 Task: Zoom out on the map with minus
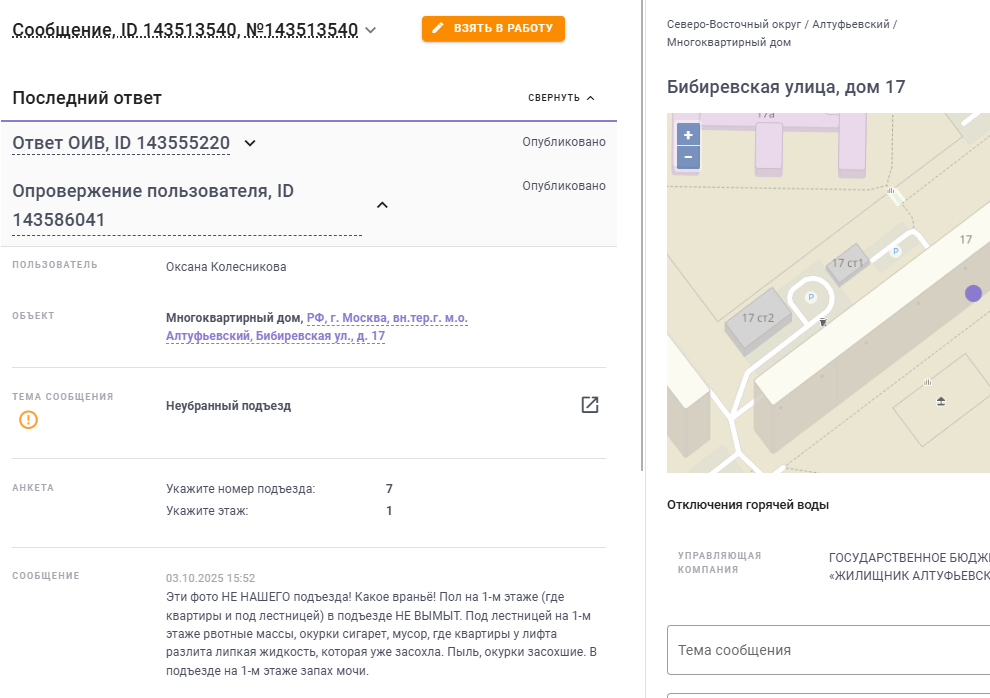click(688, 157)
